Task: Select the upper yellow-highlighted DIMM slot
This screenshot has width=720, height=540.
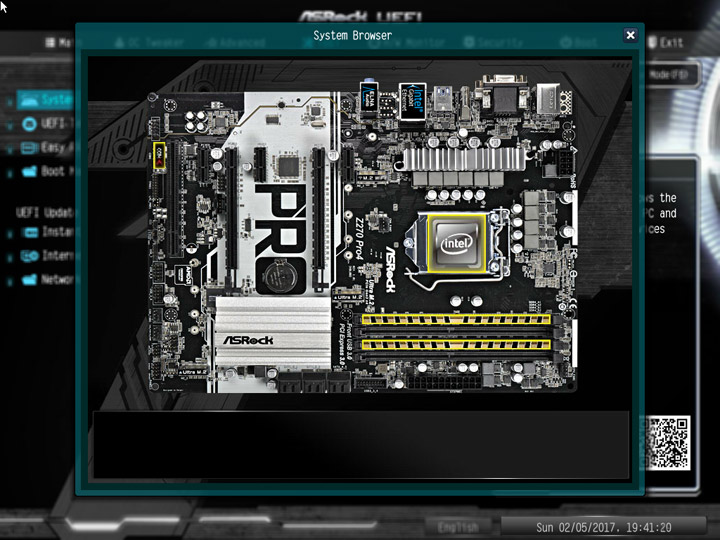Action: (456, 319)
